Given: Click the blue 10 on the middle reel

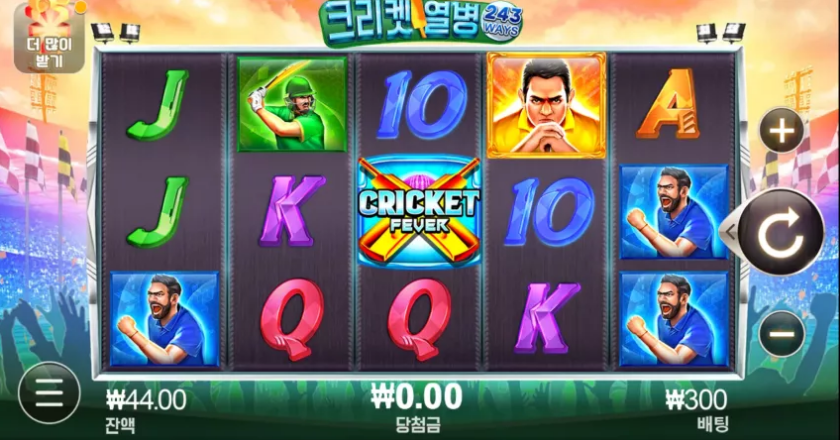Looking at the screenshot, I should (422, 105).
